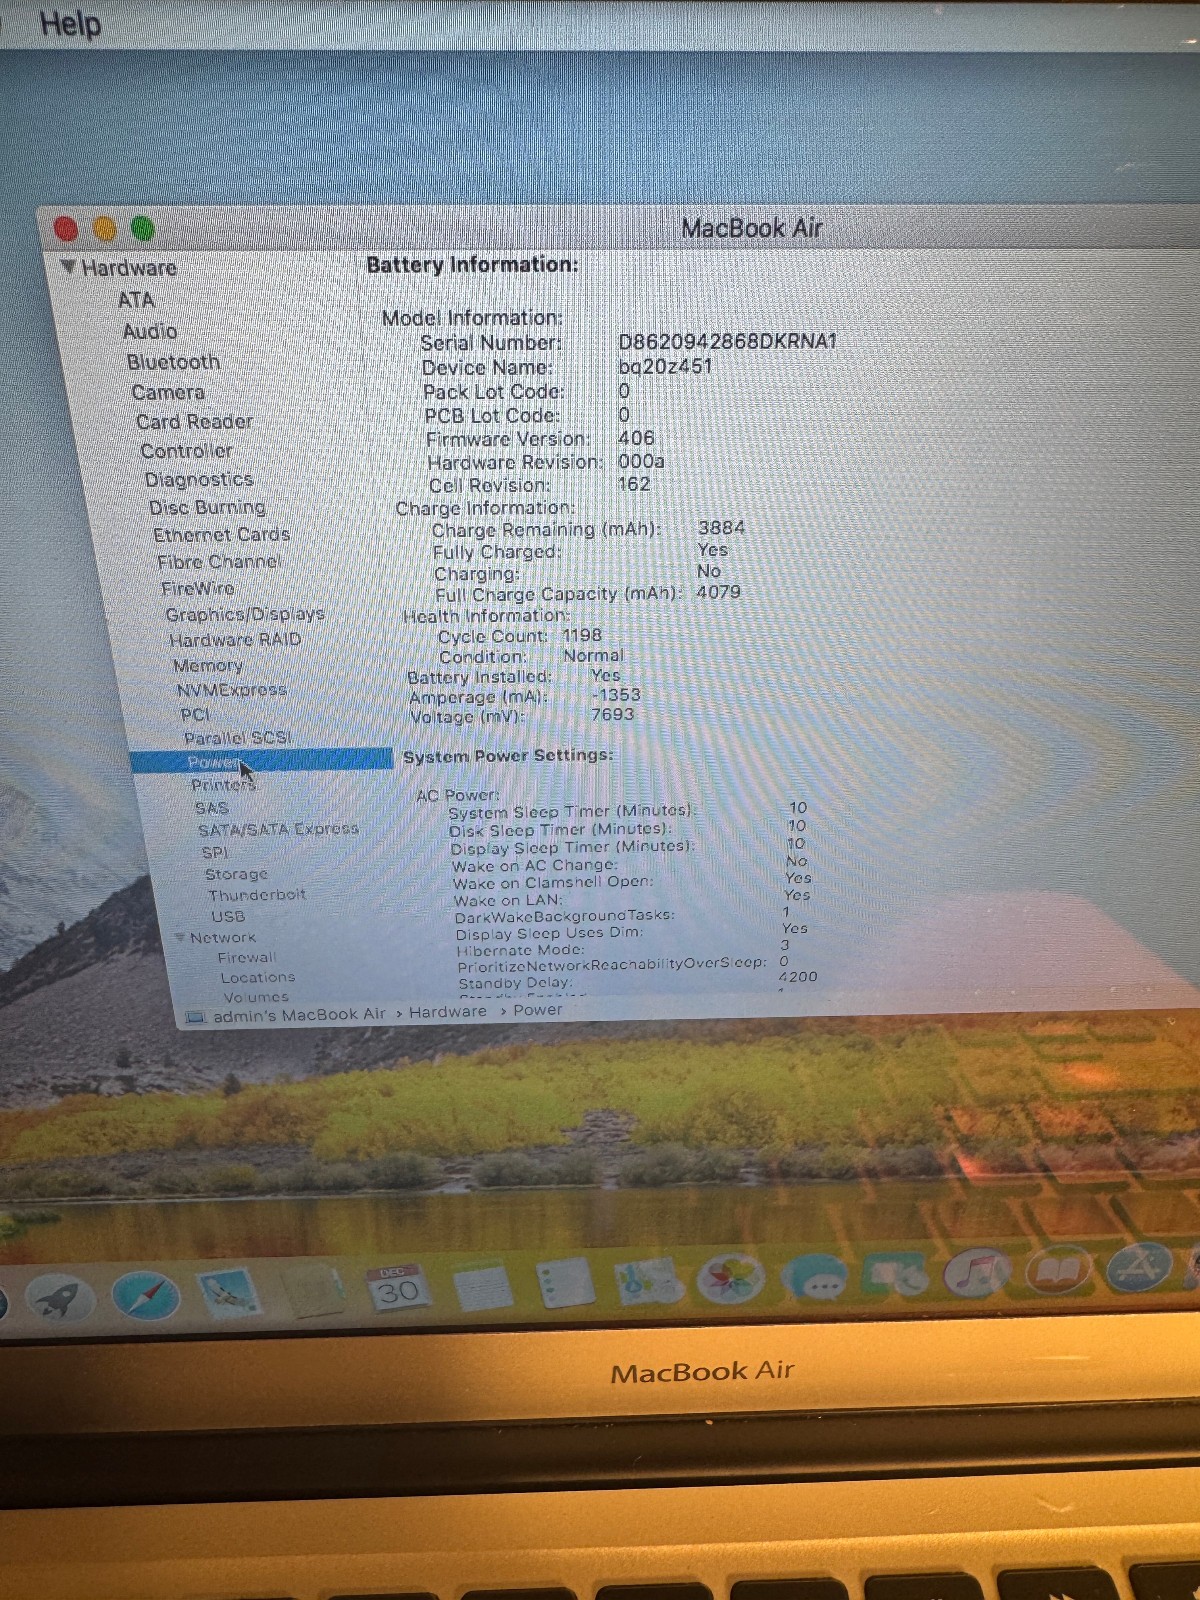Click the Charge Remaining value 3884

(721, 528)
